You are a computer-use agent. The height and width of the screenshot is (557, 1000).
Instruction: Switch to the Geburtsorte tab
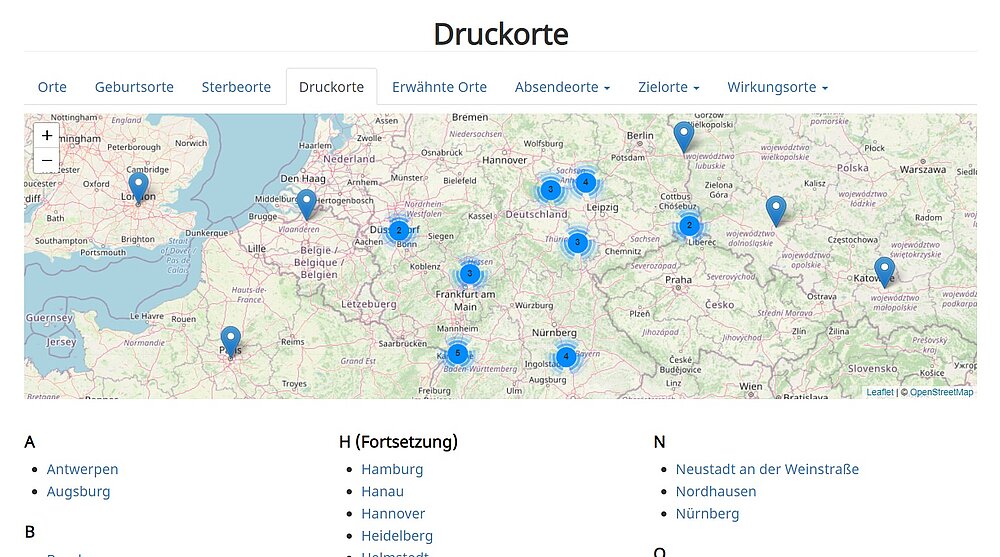(134, 87)
